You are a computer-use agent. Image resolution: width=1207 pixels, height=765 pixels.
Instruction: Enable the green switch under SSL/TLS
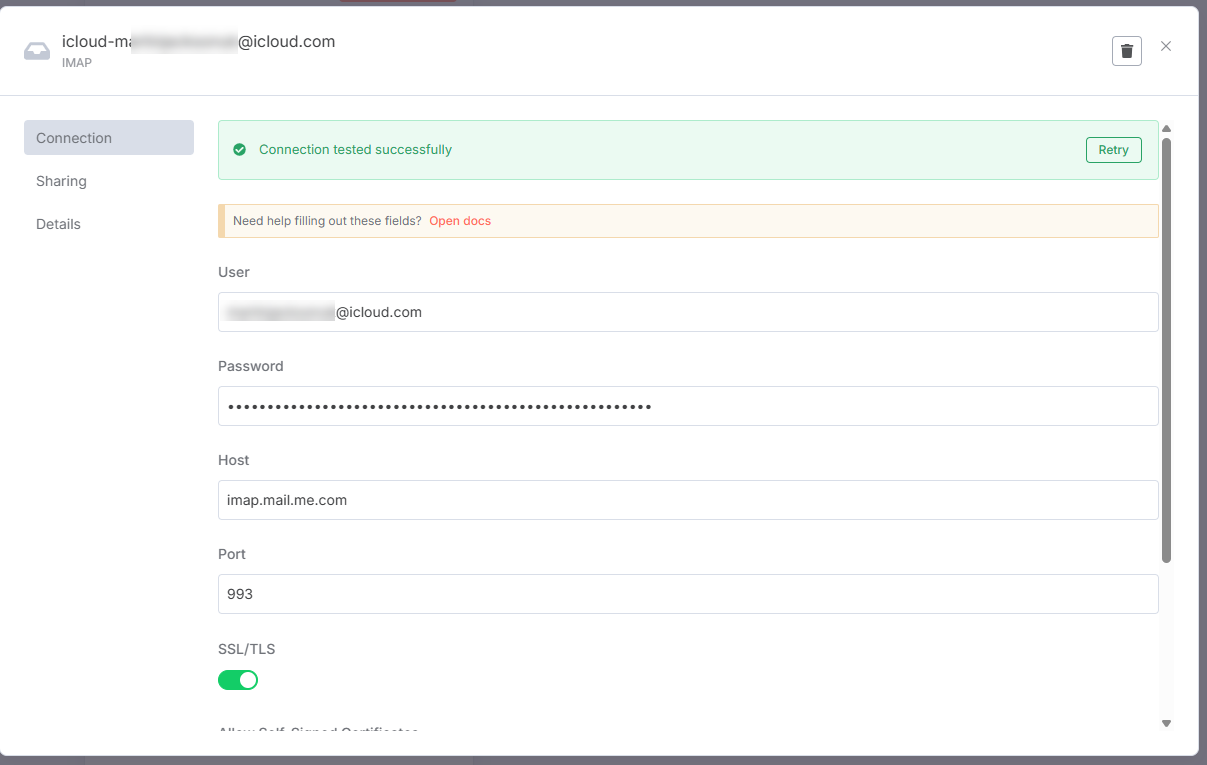point(238,679)
